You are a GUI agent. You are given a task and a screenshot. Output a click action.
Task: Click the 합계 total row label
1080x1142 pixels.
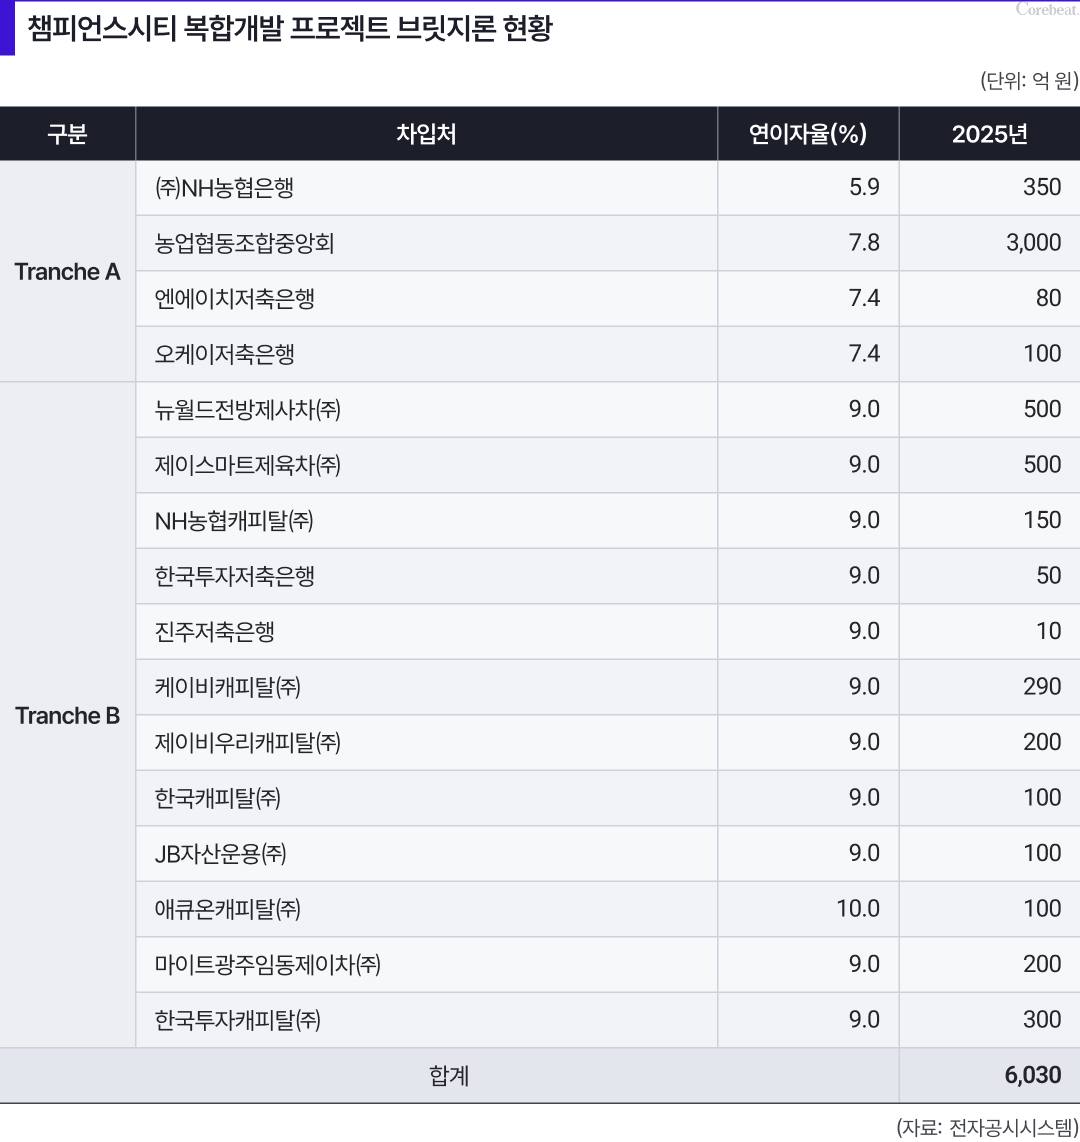449,1076
